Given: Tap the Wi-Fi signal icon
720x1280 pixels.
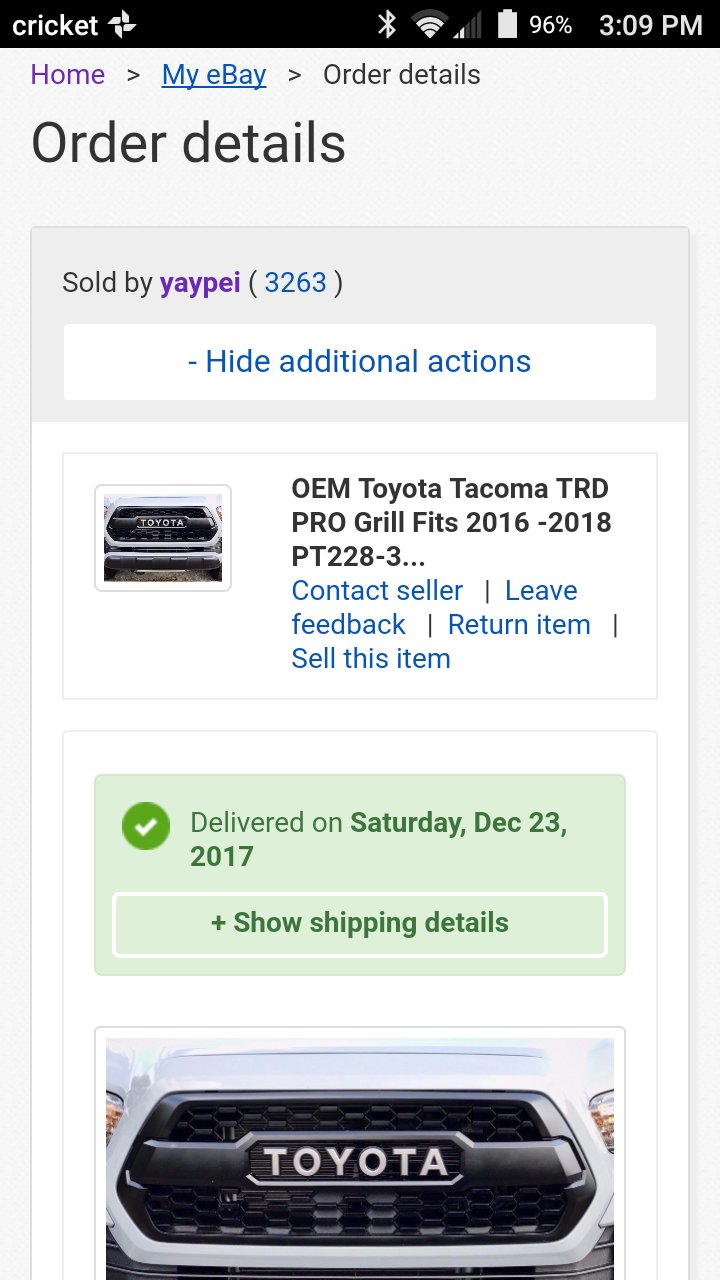Looking at the screenshot, I should coord(430,25).
